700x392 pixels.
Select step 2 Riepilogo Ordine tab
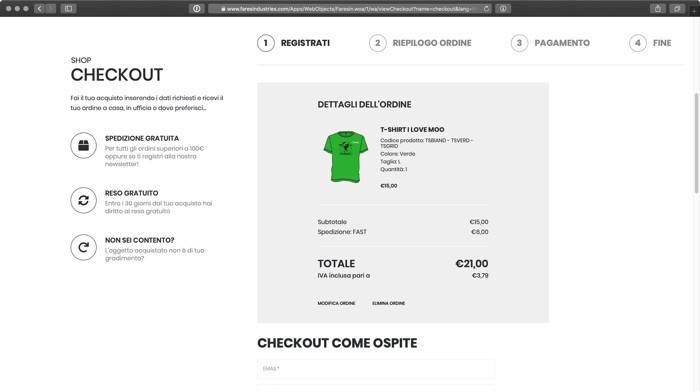click(420, 43)
